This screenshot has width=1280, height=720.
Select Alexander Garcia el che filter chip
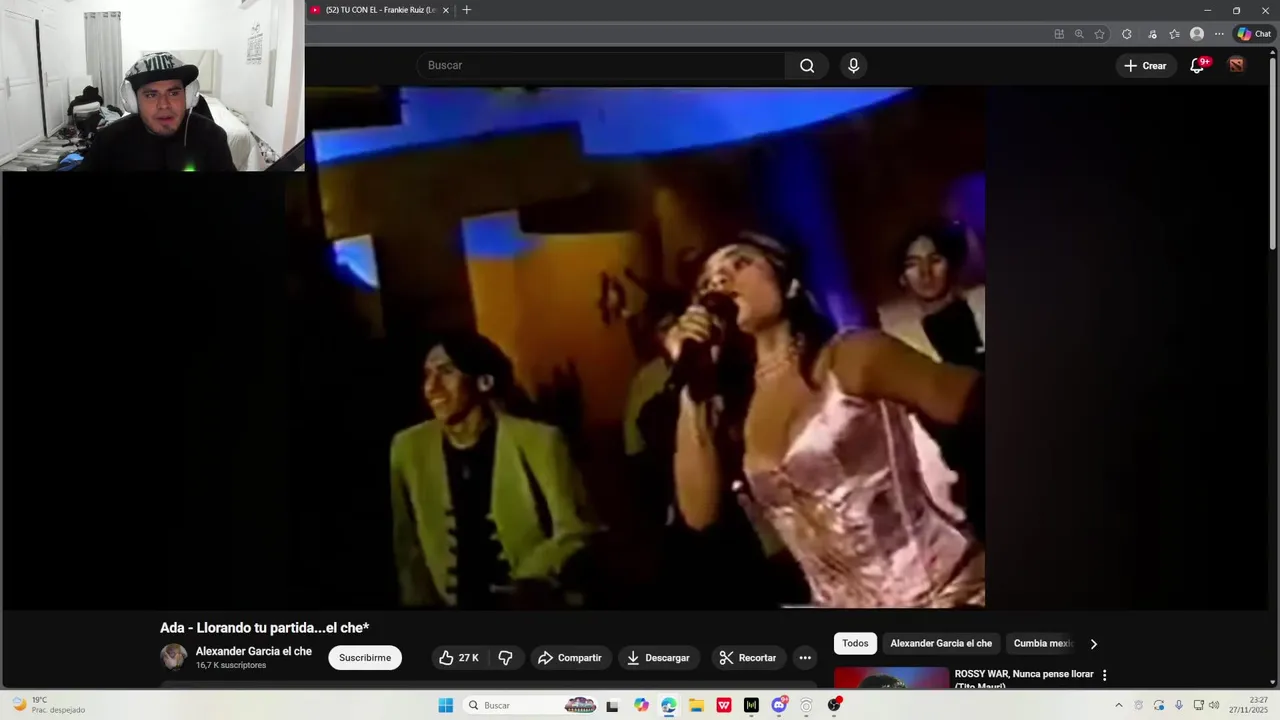pyautogui.click(x=941, y=644)
